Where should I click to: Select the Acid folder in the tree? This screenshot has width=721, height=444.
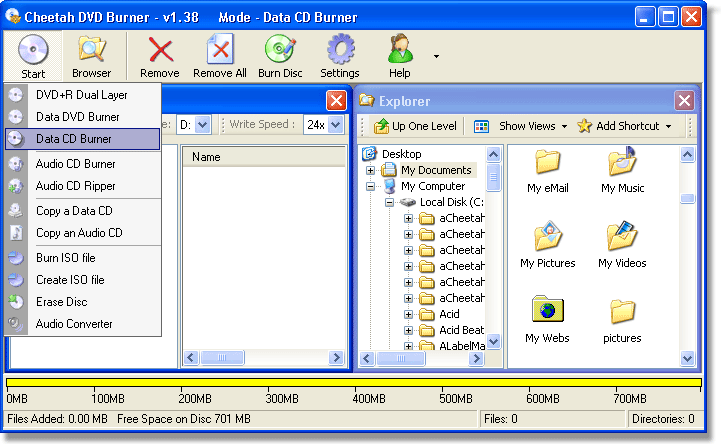(x=449, y=314)
